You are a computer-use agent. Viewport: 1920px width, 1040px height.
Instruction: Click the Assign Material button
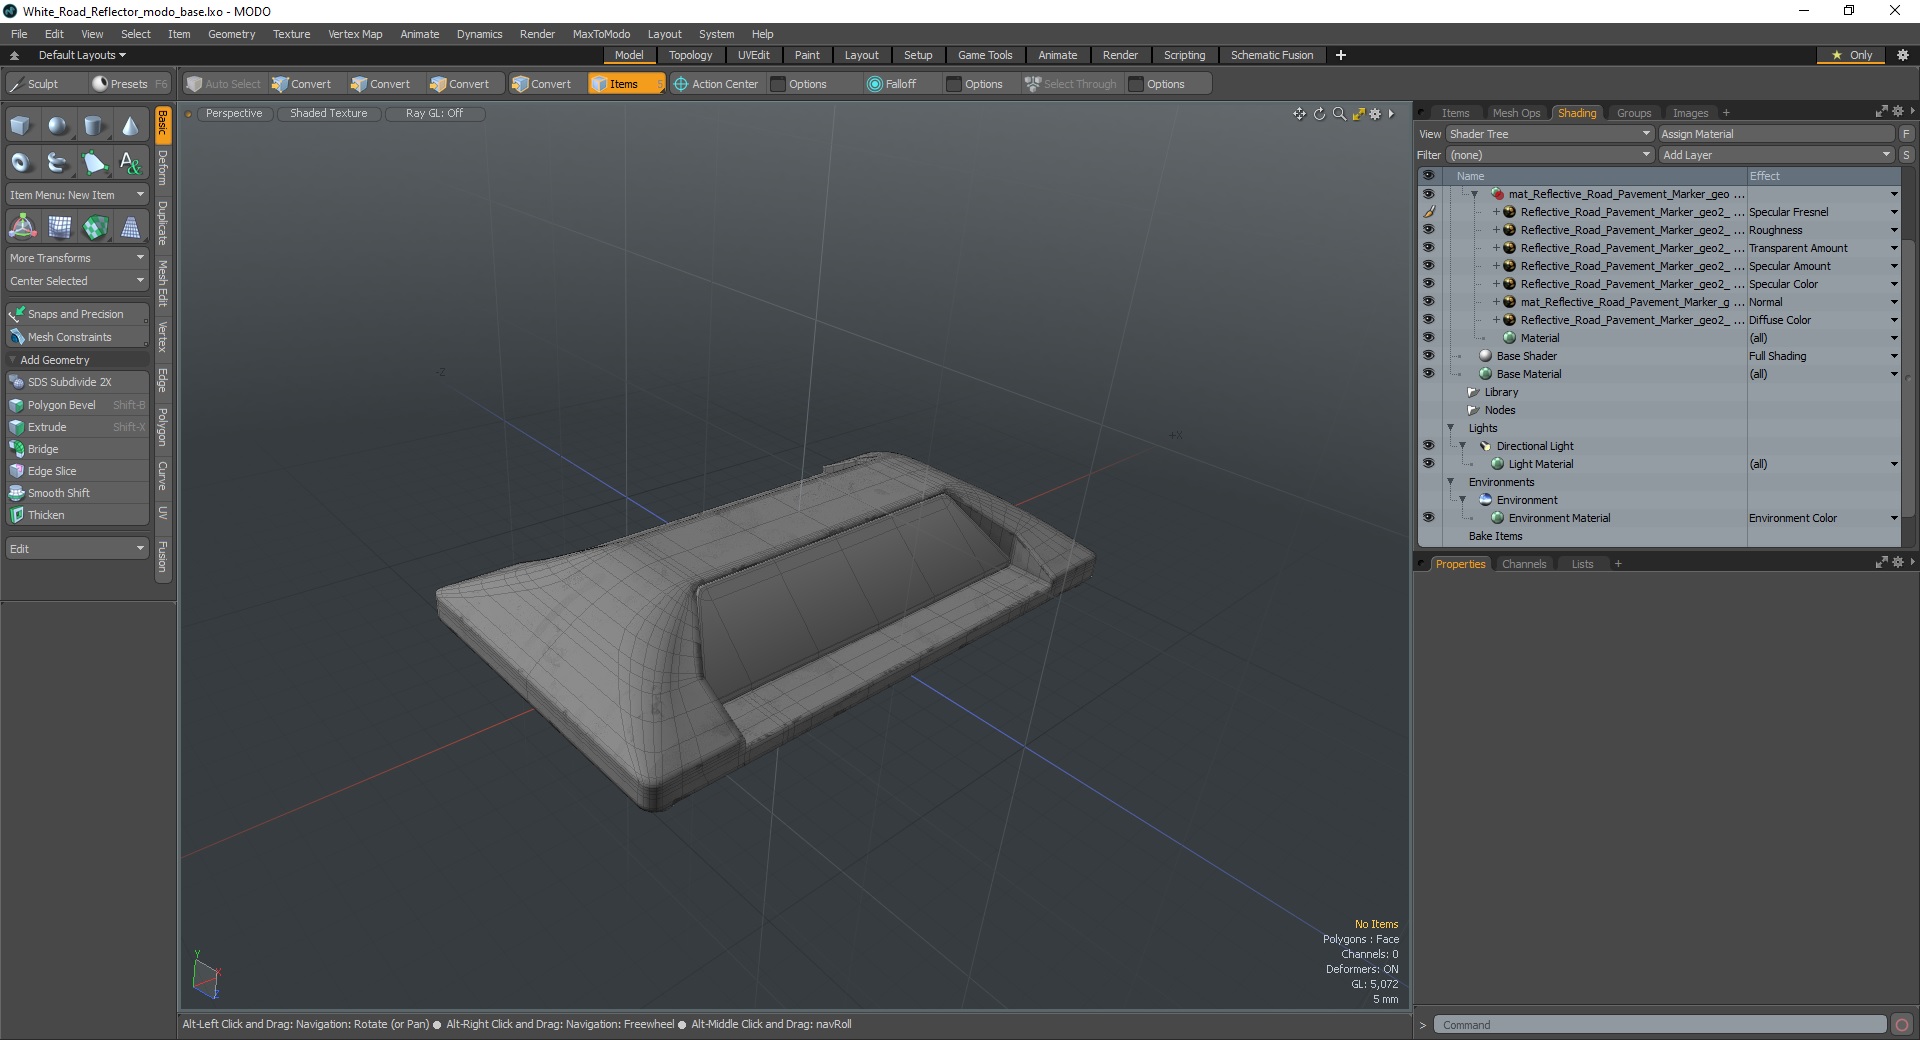pos(1776,134)
